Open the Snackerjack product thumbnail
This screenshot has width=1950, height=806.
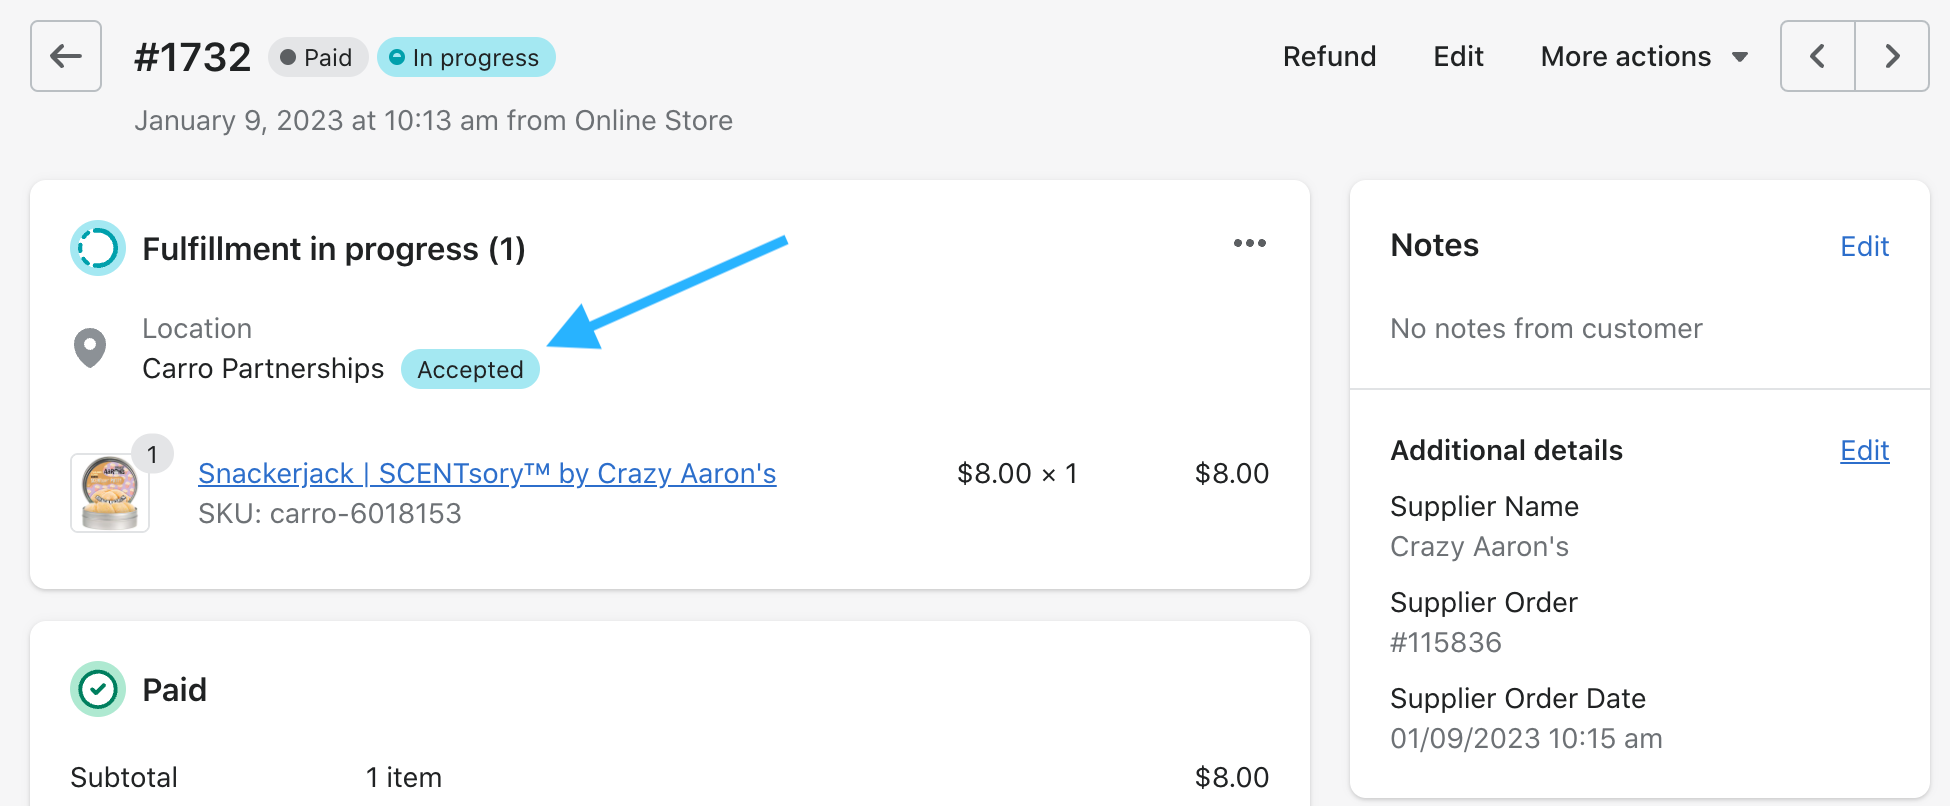(110, 493)
